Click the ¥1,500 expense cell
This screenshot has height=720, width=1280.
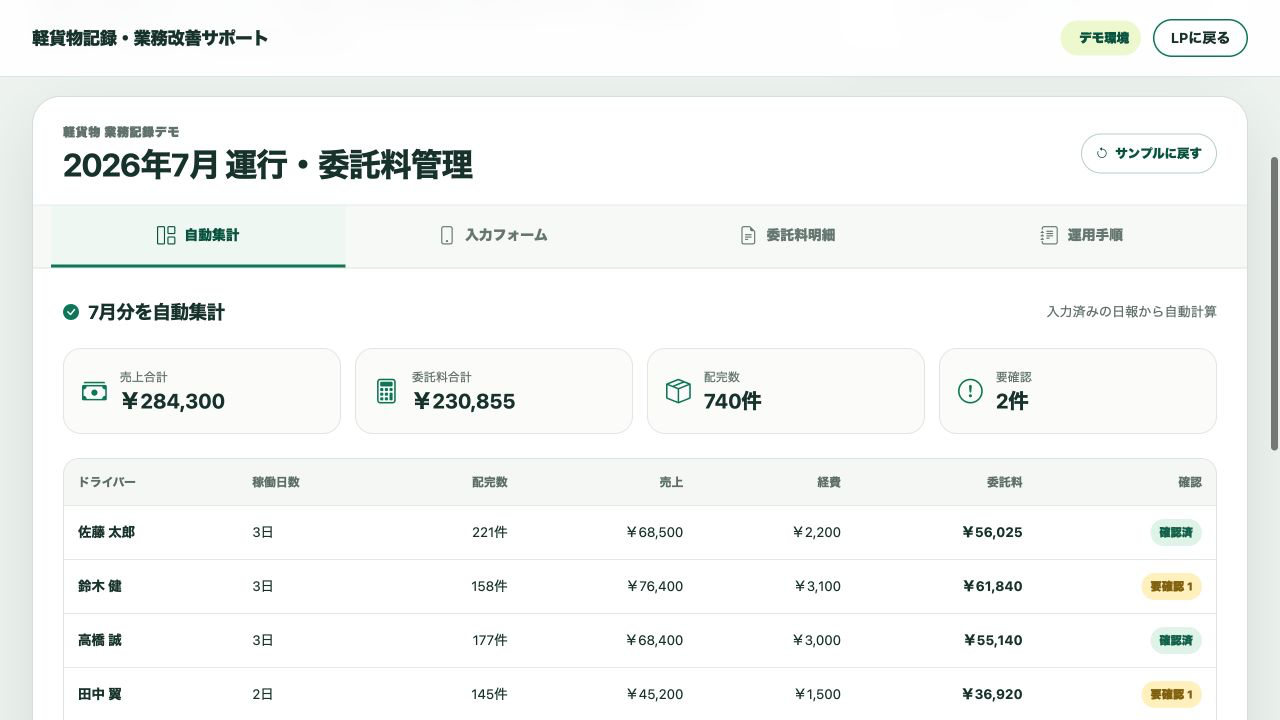[817, 694]
